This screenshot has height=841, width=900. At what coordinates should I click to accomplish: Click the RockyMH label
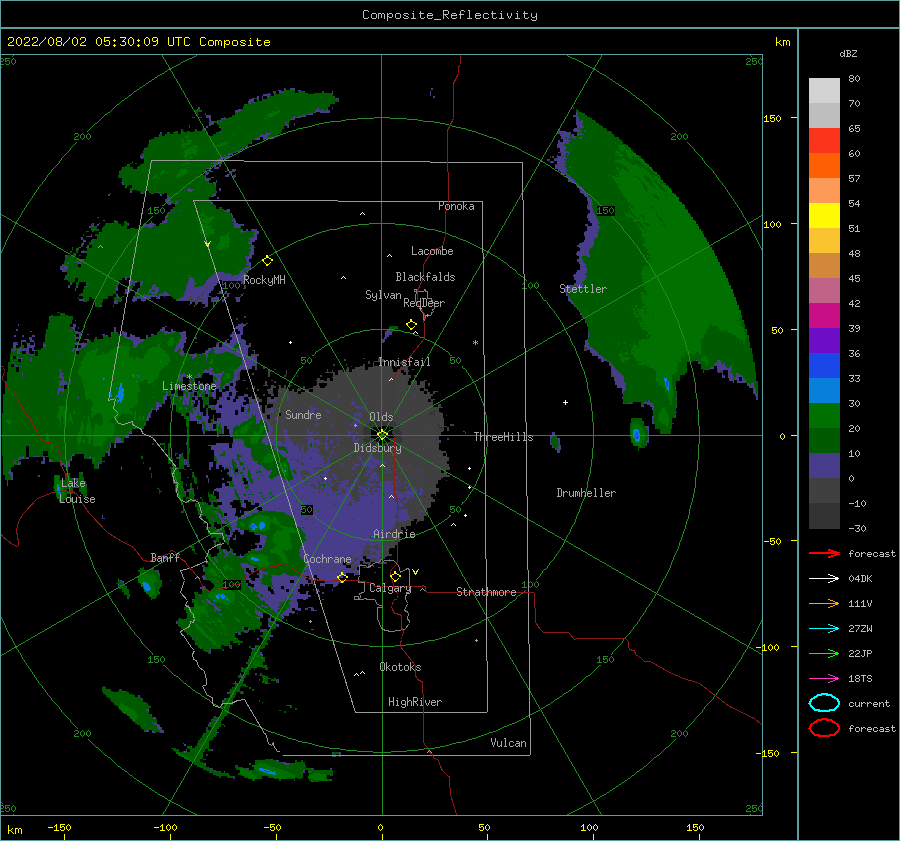click(x=264, y=280)
